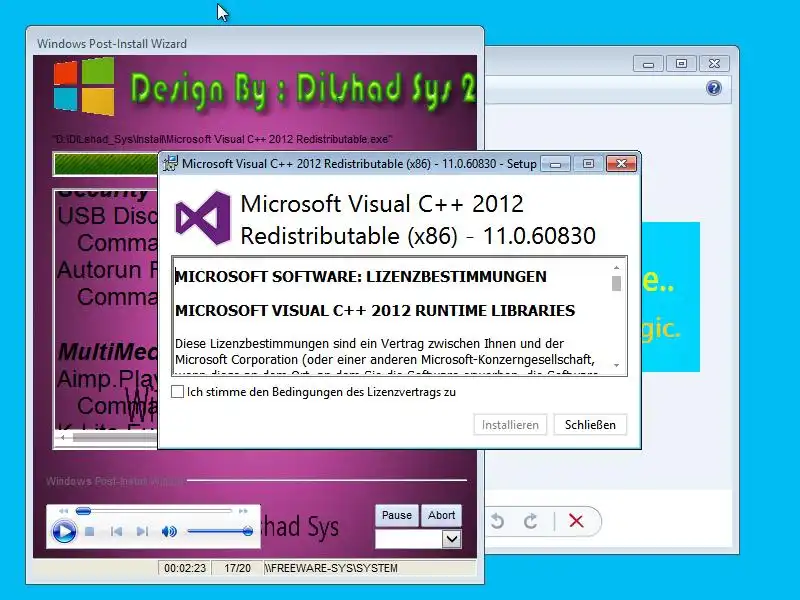Start playback in the media player
This screenshot has height=600, width=800.
tap(64, 532)
